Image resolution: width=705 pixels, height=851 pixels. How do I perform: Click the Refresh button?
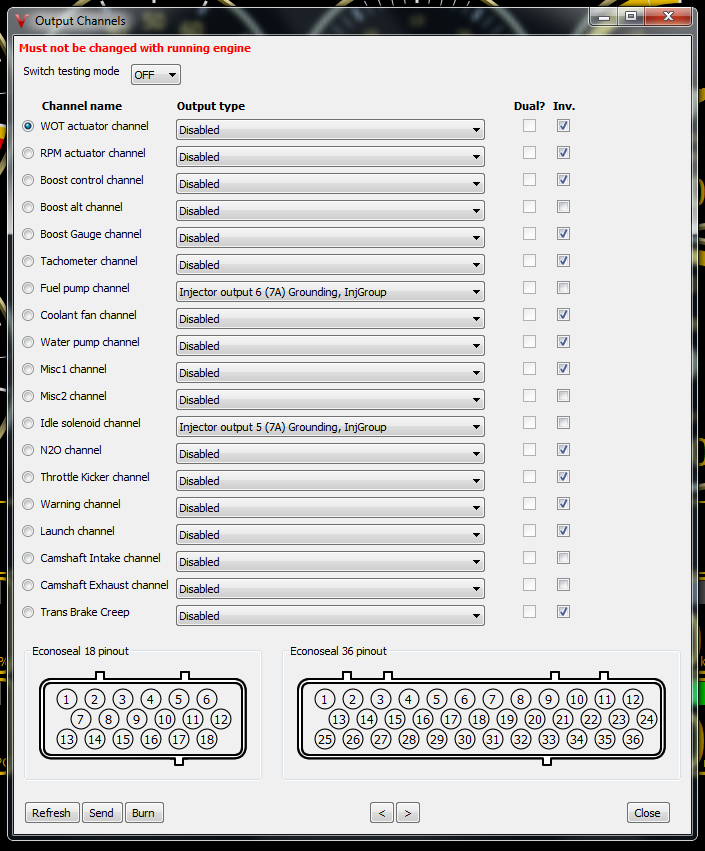click(51, 813)
